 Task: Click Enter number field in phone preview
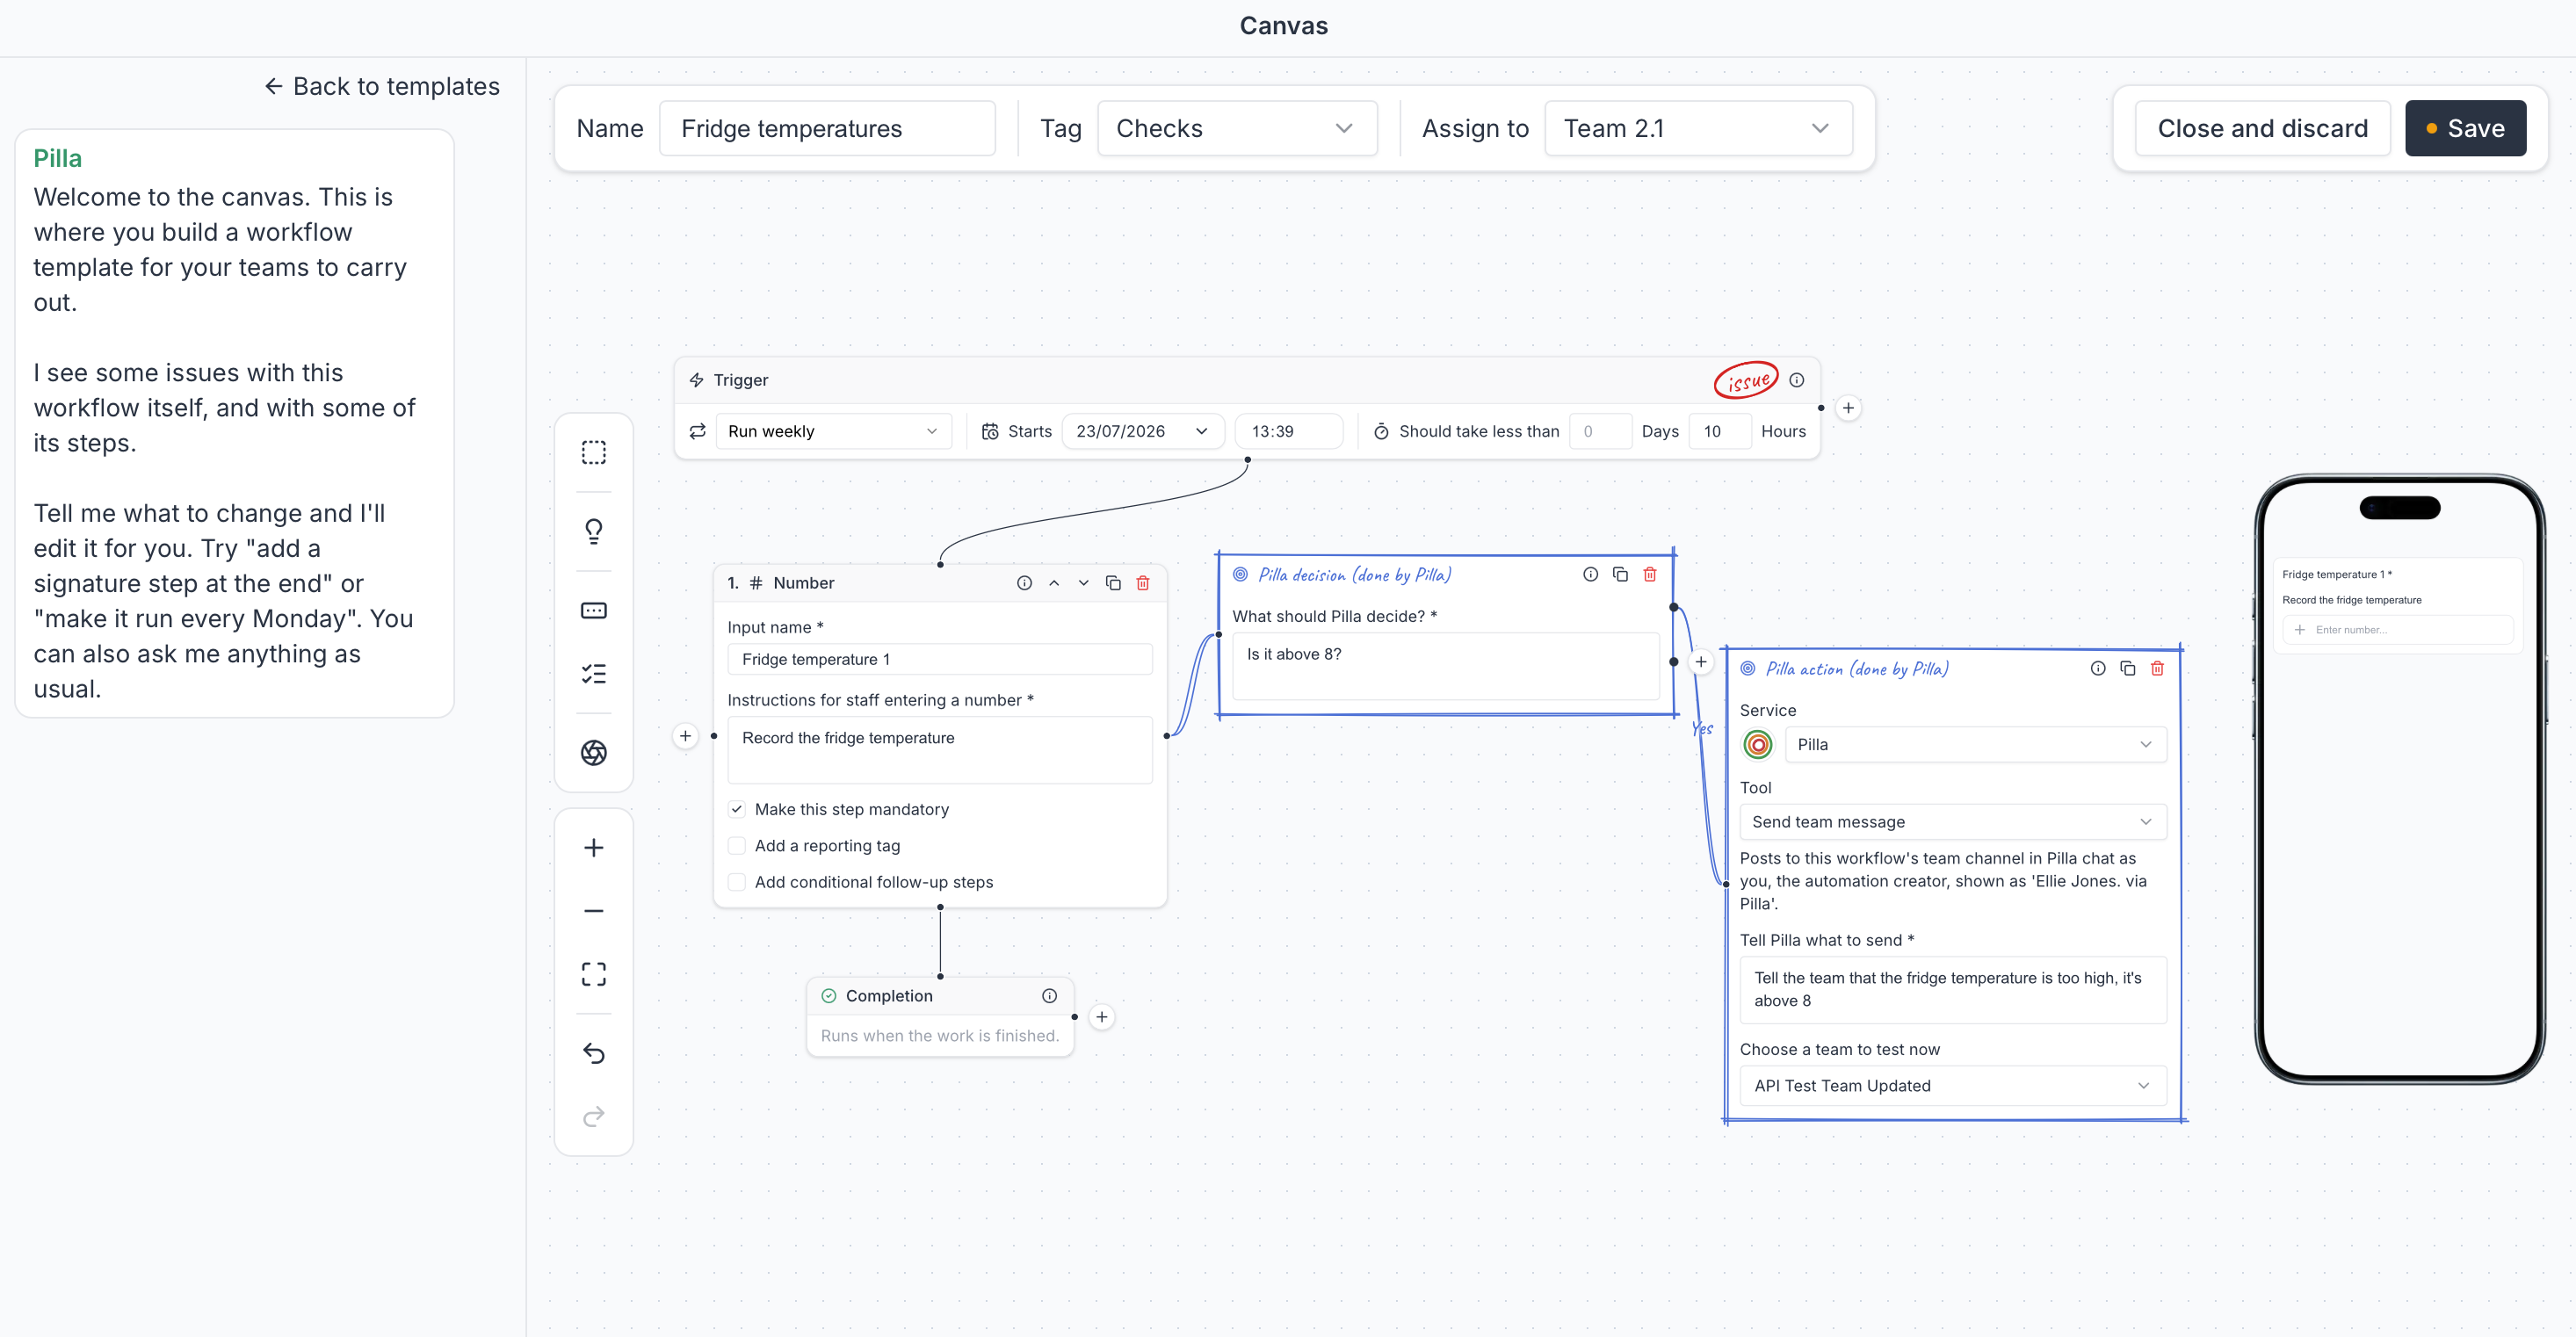click(x=2398, y=630)
